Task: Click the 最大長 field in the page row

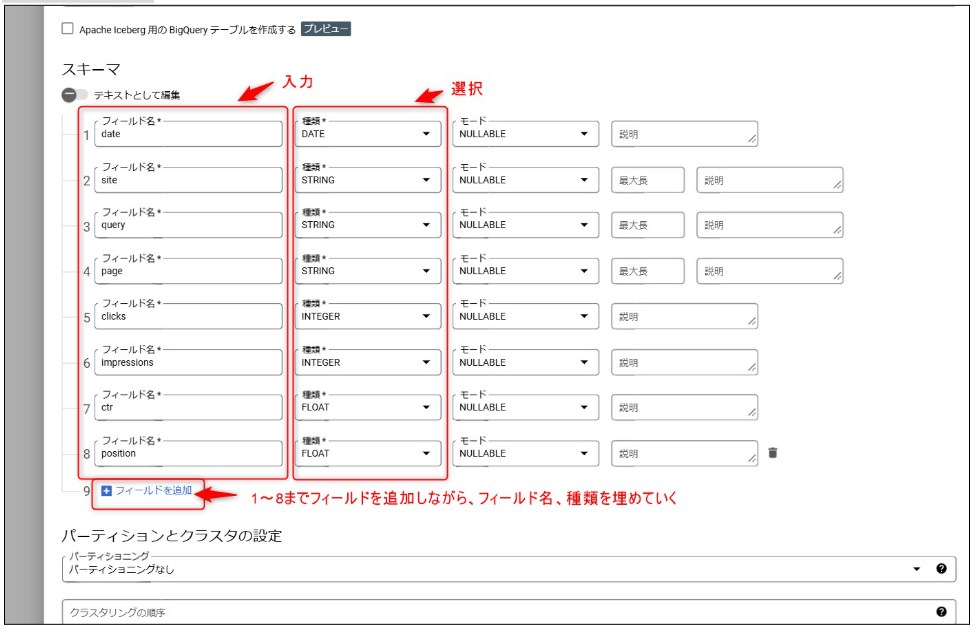Action: (647, 271)
